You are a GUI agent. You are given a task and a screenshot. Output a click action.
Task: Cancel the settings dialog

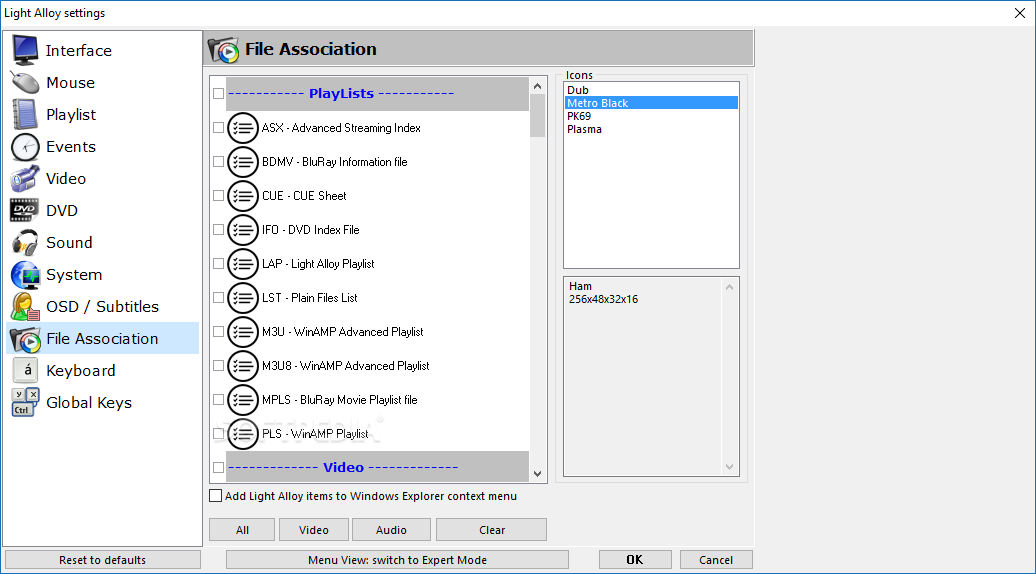(716, 559)
